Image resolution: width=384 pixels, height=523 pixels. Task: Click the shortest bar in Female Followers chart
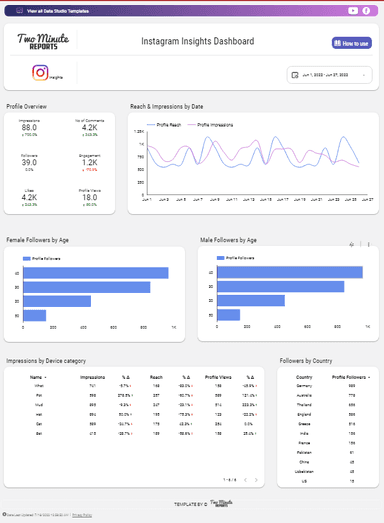point(35,316)
